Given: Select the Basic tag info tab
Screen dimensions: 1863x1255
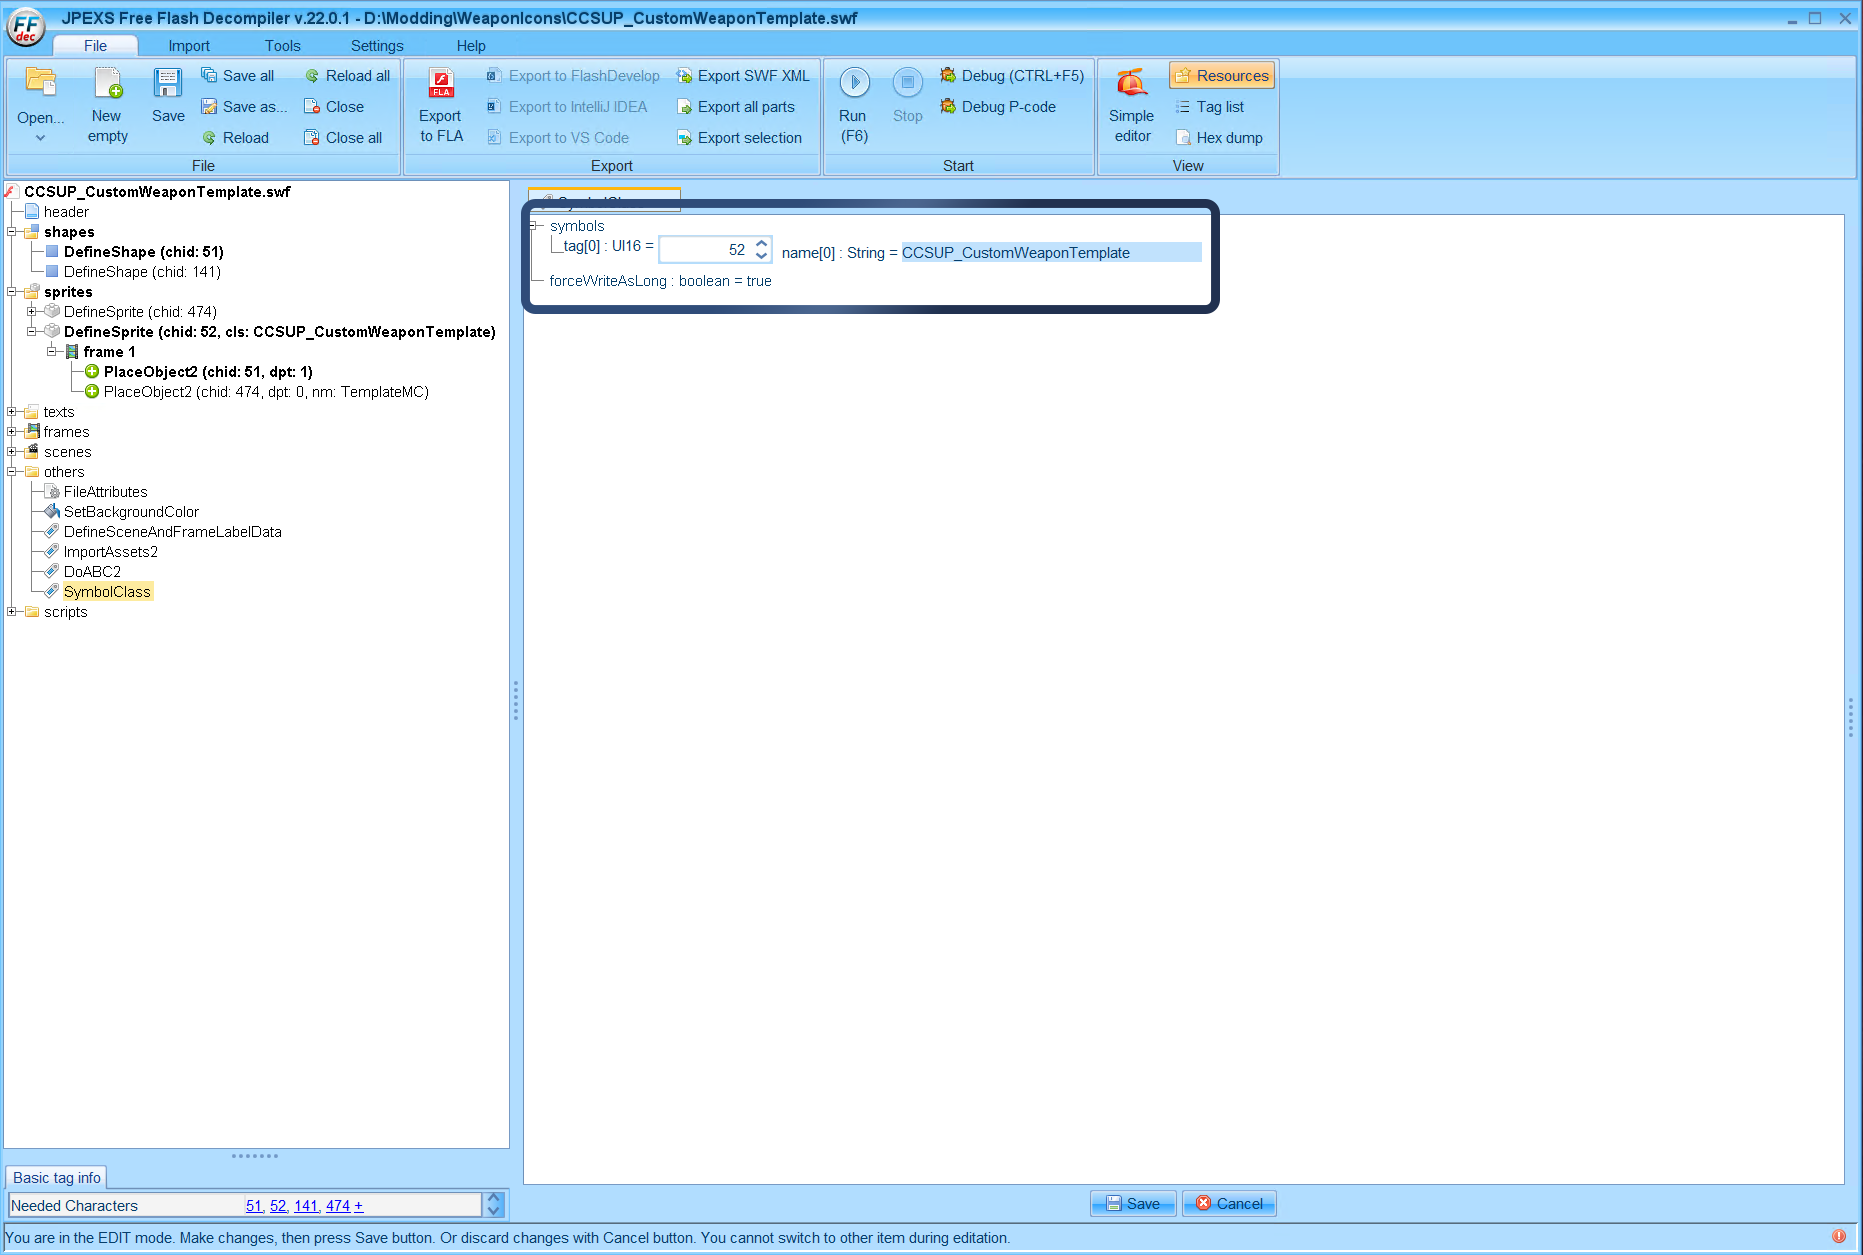Looking at the screenshot, I should pos(56,1177).
